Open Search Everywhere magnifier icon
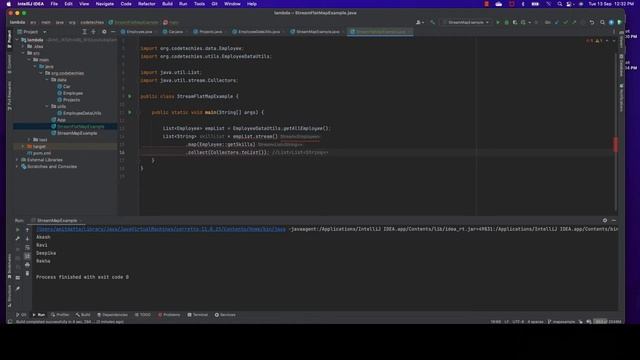The height and width of the screenshot is (360, 640). click(602, 22)
